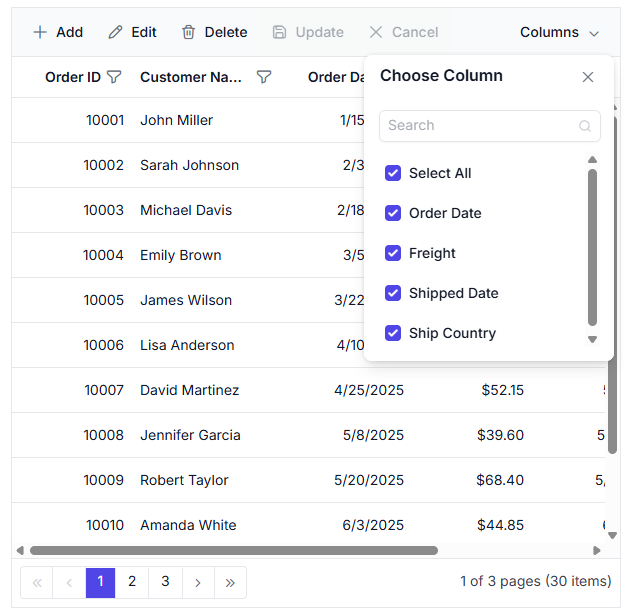Viewport: 625px width, 615px height.
Task: Select the Robert Taylor row
Action: [x=309, y=480]
